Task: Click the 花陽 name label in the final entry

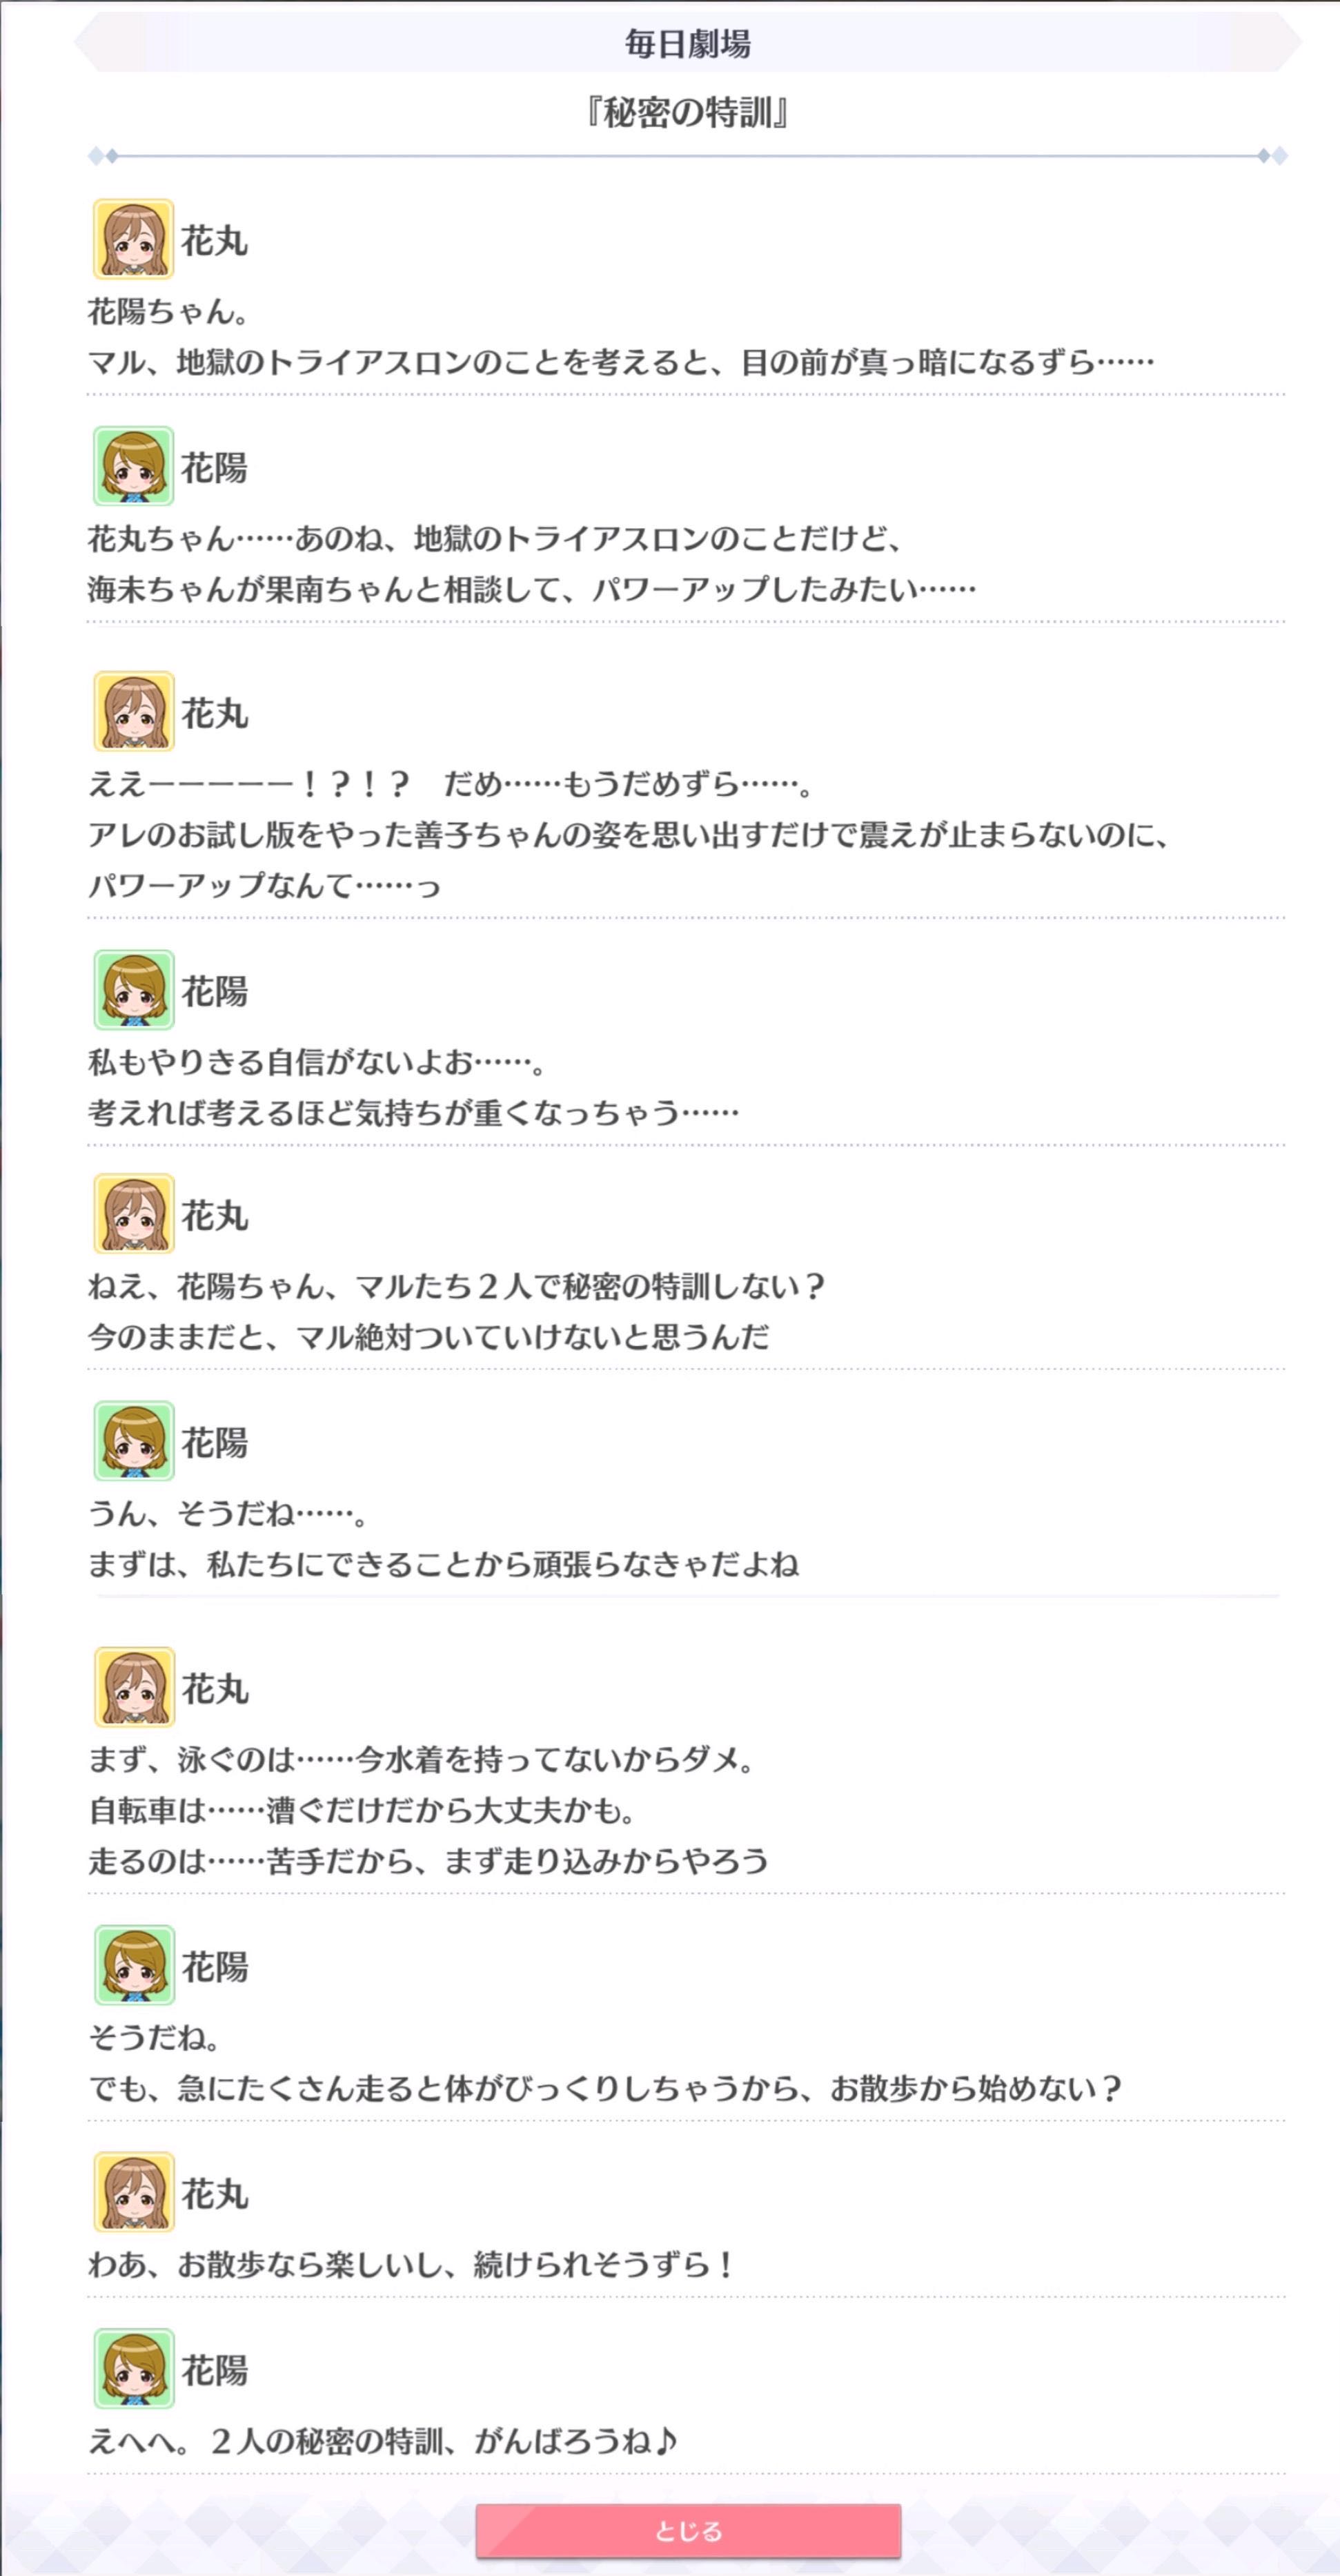Action: pyautogui.click(x=214, y=2370)
